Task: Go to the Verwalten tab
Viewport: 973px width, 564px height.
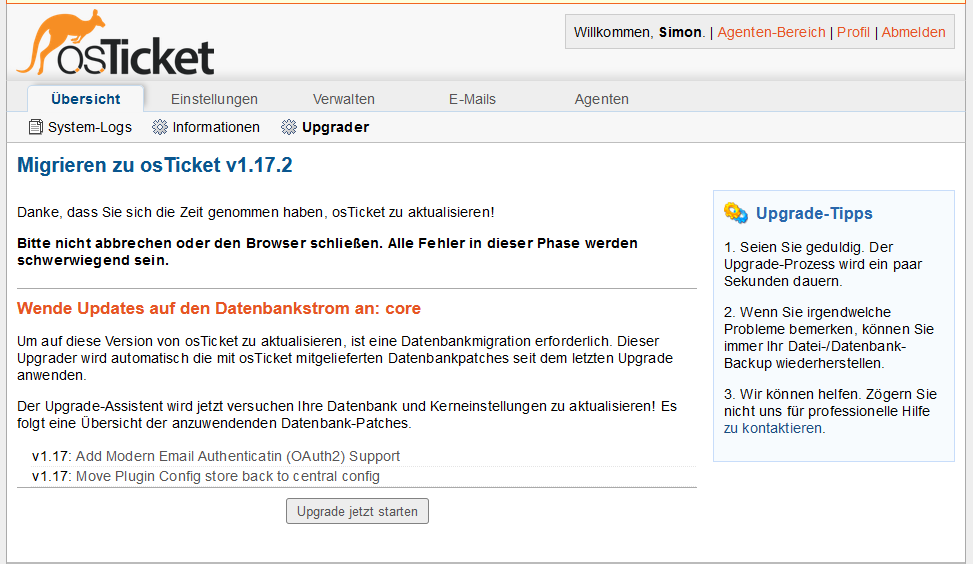Action: click(344, 99)
